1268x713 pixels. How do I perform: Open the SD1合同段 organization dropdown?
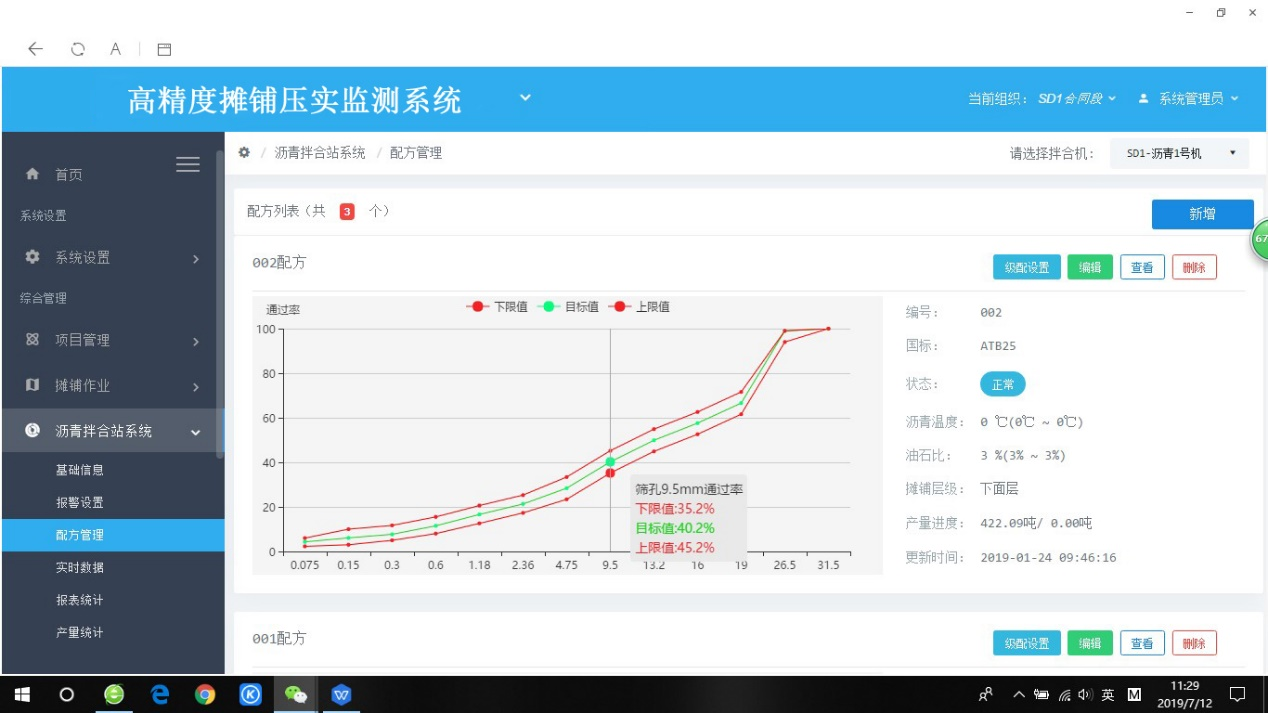click(1077, 98)
